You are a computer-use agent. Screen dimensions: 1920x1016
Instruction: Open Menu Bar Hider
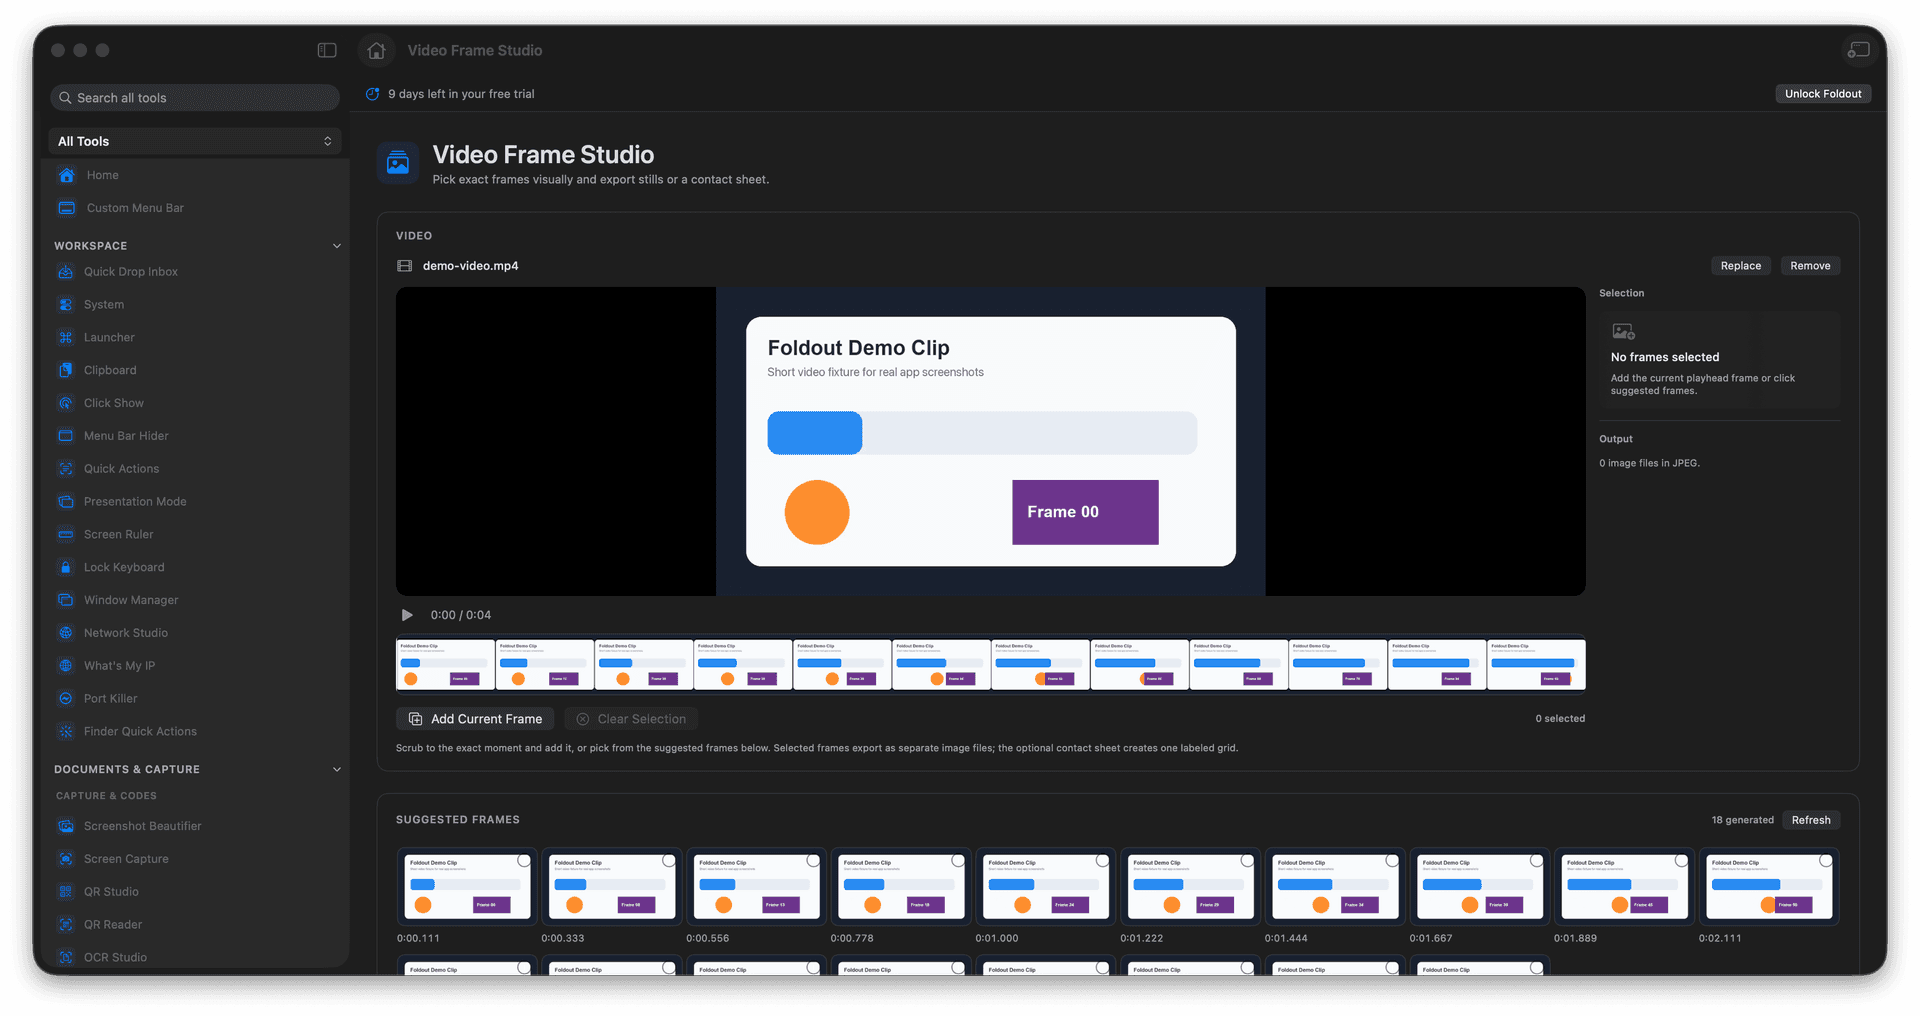[x=195, y=436]
